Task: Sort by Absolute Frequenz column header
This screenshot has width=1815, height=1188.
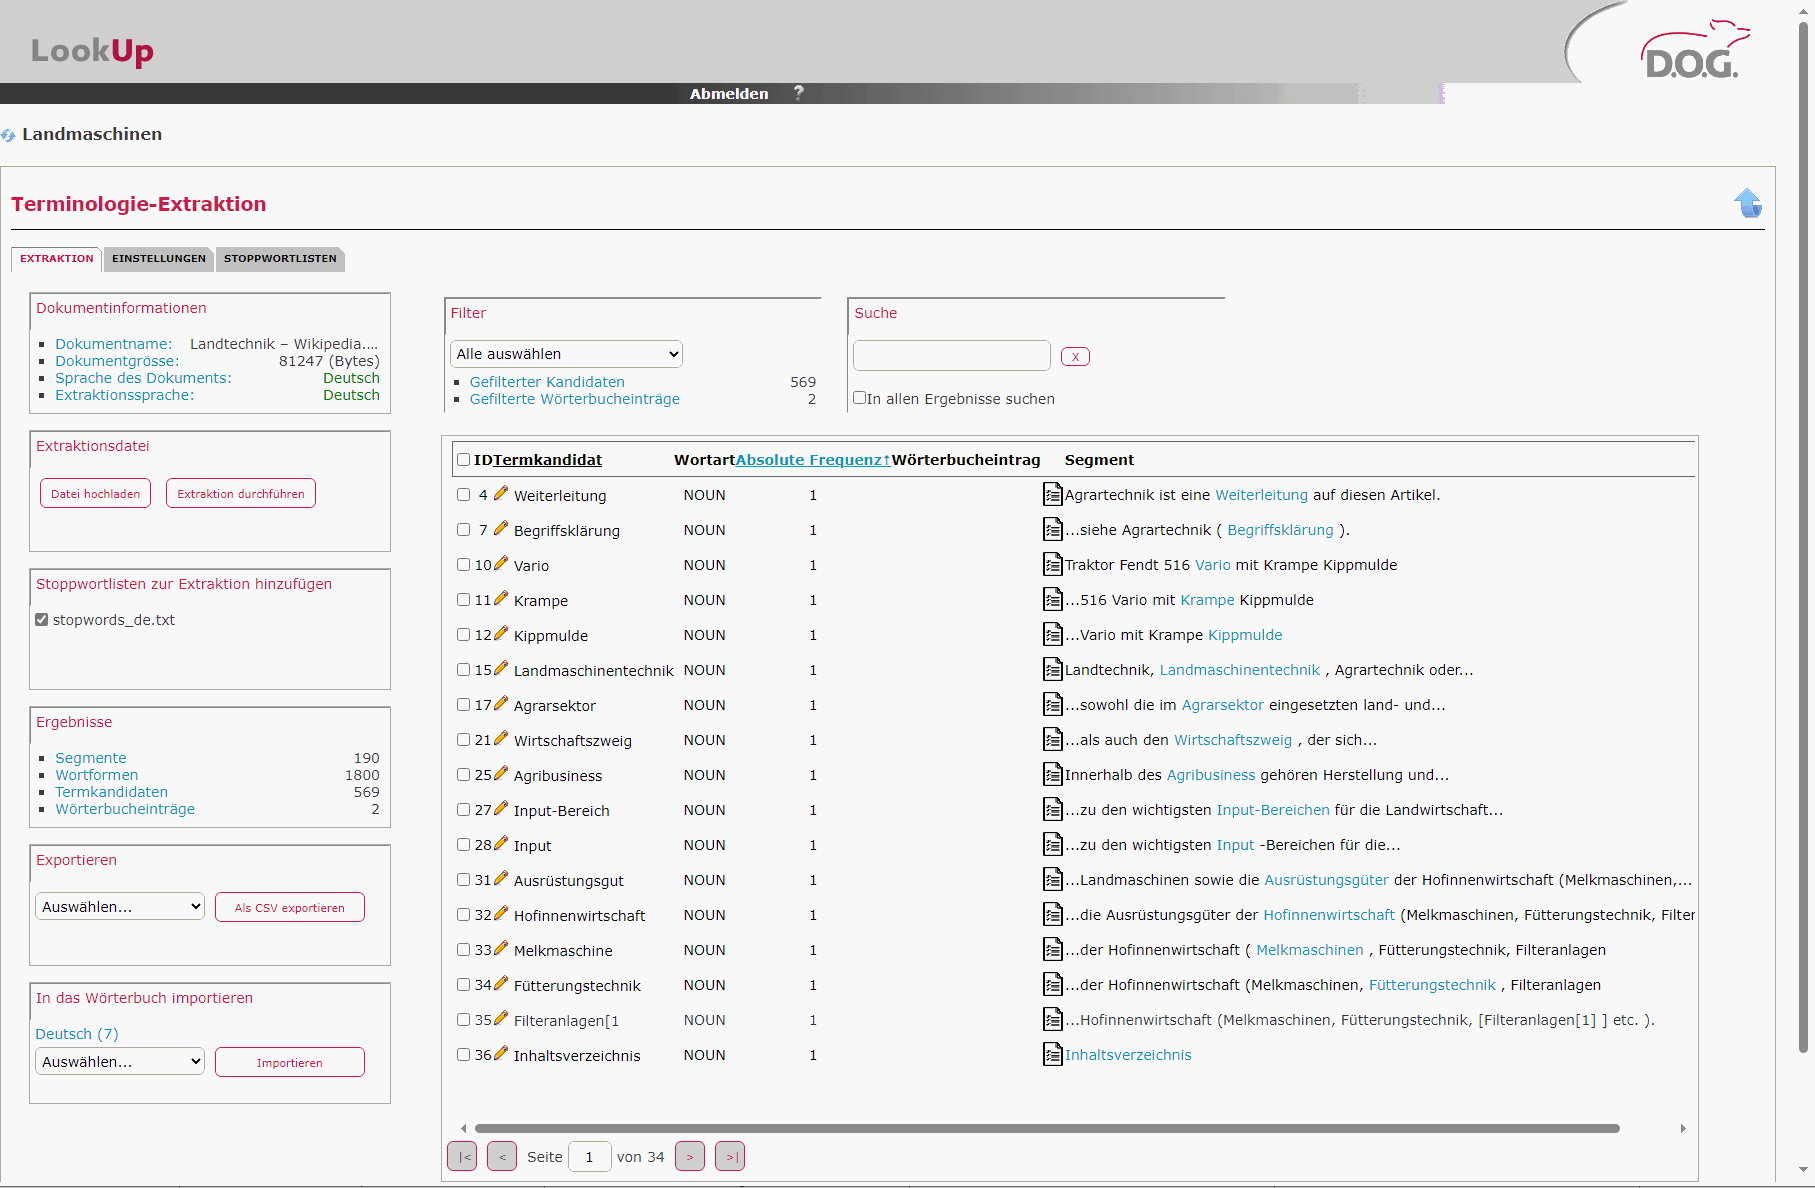Action: point(812,460)
